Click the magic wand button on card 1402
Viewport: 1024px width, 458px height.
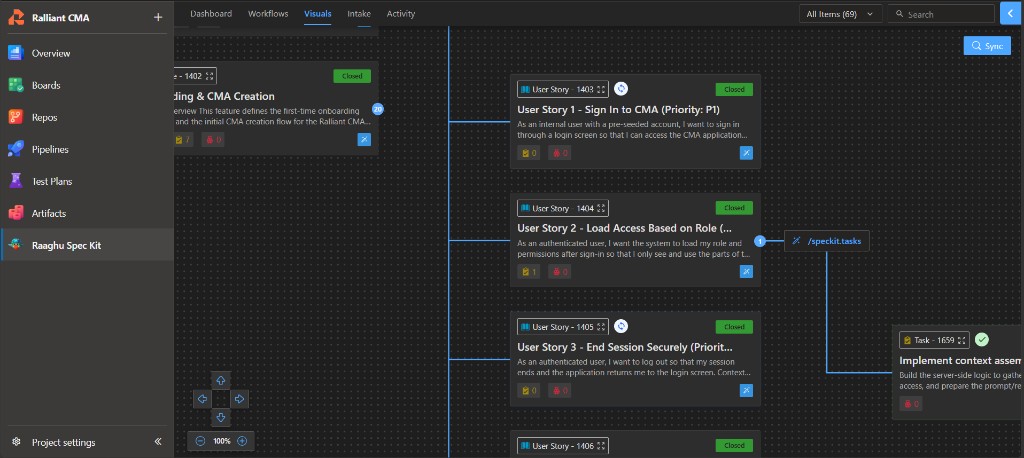point(364,139)
